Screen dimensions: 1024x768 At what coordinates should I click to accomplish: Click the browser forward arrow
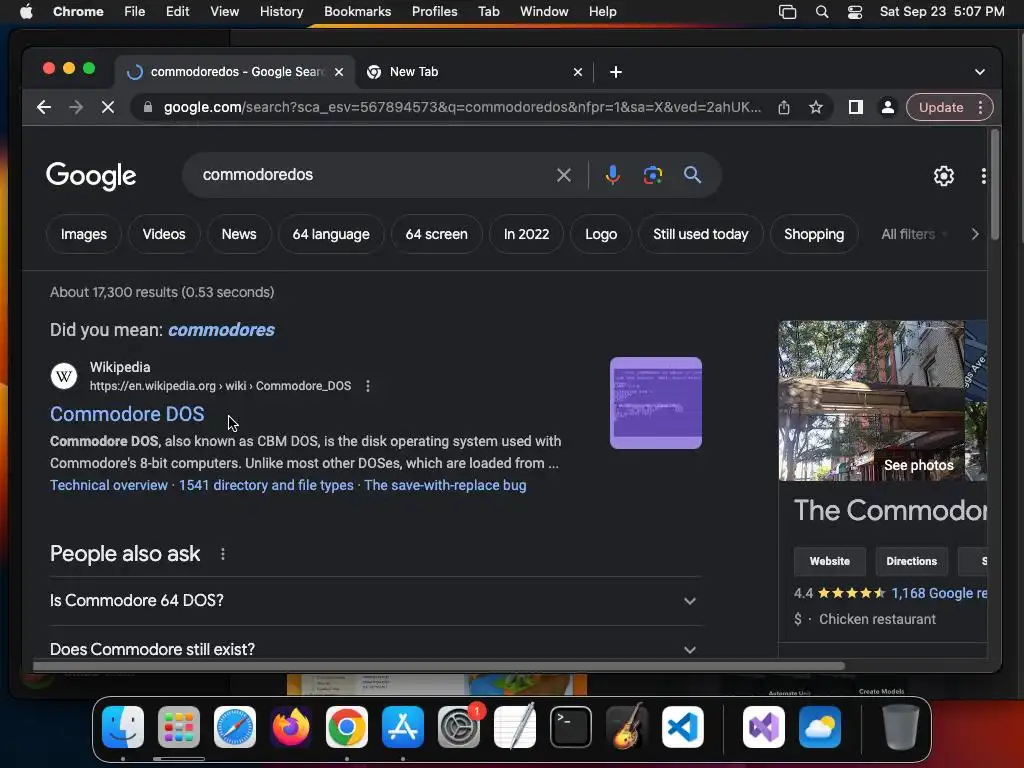(76, 107)
